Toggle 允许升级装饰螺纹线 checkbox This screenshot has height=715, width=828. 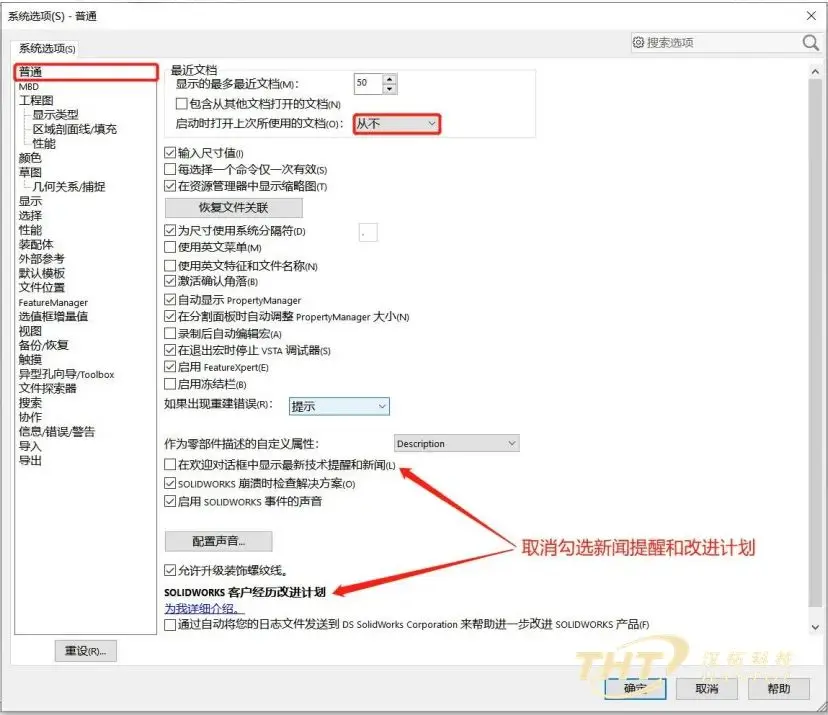[x=170, y=570]
